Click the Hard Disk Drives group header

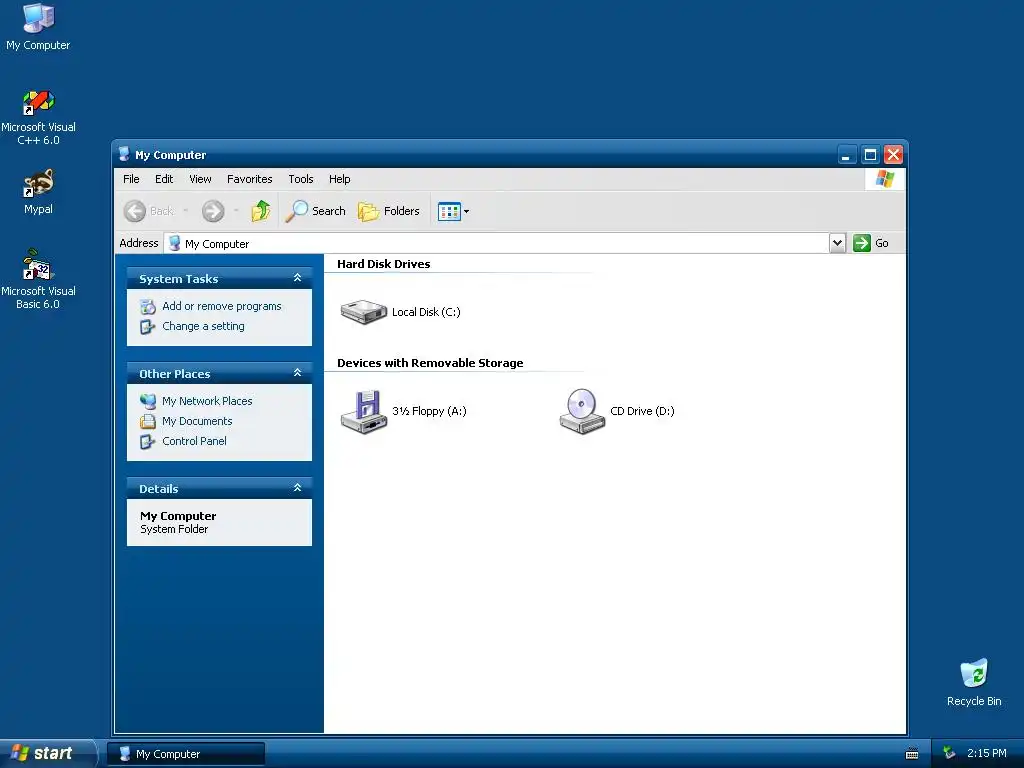click(x=383, y=264)
